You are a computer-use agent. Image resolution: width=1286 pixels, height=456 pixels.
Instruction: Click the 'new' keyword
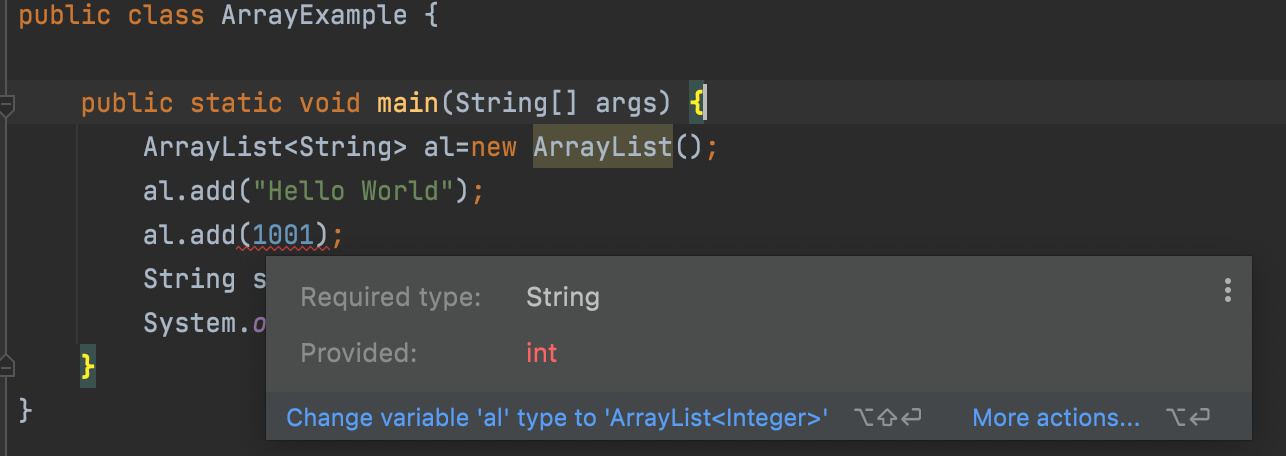coord(493,147)
